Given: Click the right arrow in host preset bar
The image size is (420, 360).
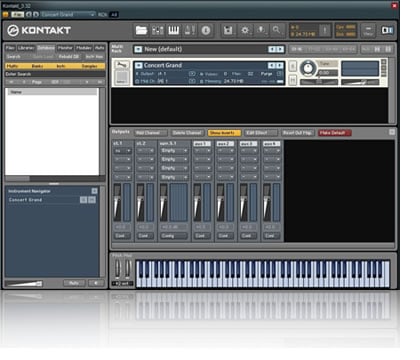Looking at the screenshot, I should click(36, 14).
